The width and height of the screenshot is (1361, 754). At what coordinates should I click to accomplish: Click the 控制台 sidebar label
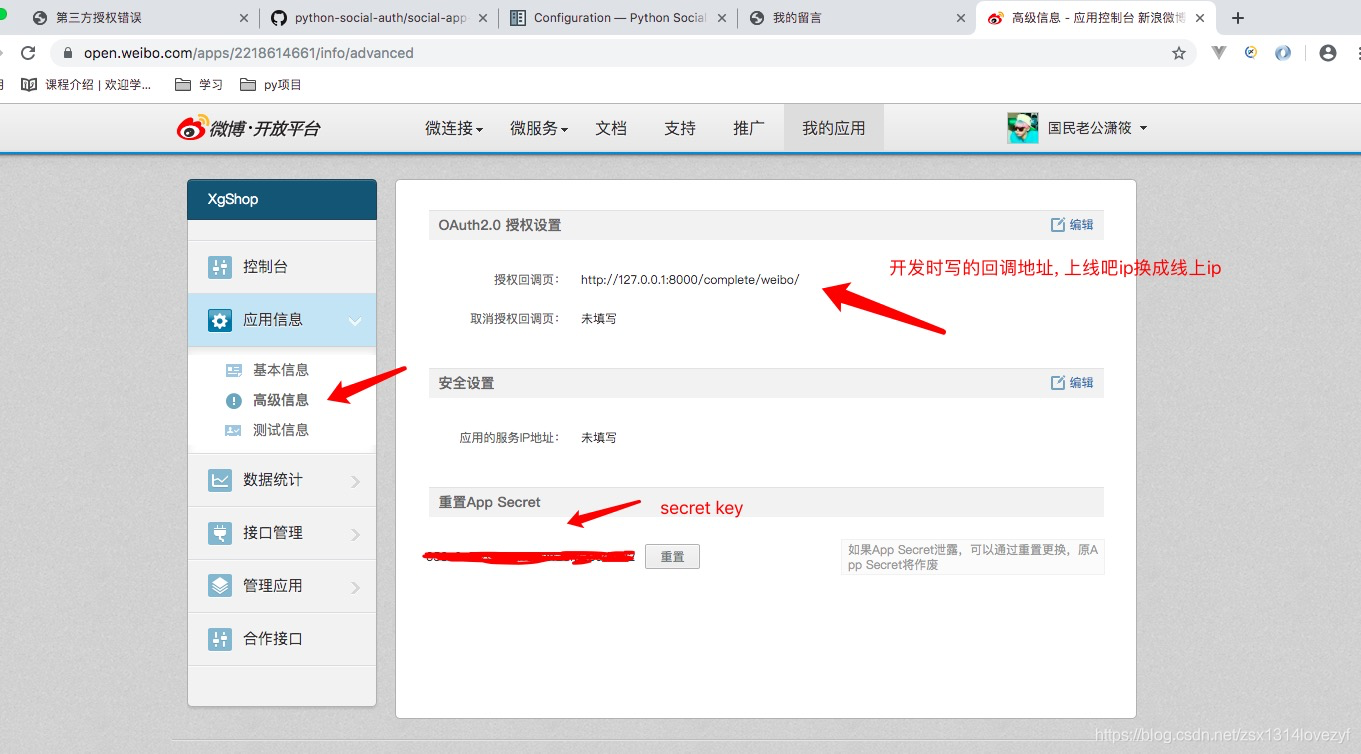pyautogui.click(x=265, y=267)
